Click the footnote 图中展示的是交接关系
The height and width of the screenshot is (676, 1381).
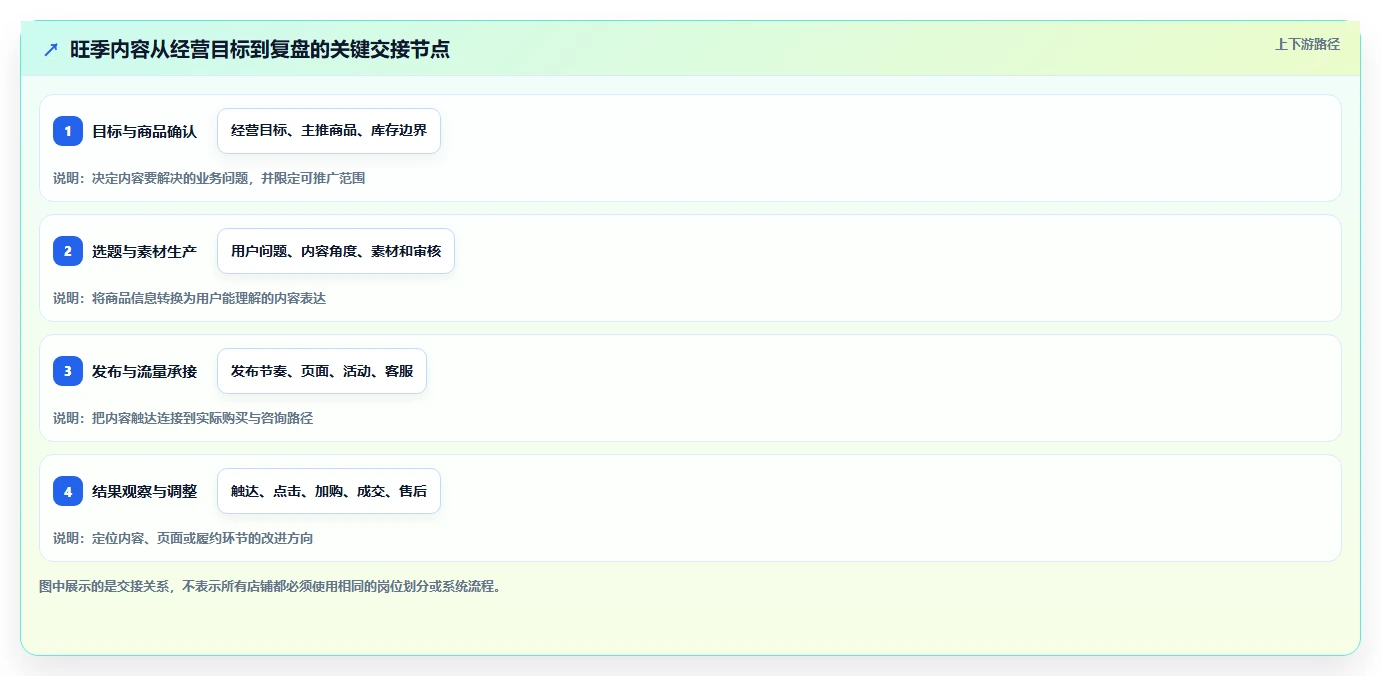tap(106, 586)
